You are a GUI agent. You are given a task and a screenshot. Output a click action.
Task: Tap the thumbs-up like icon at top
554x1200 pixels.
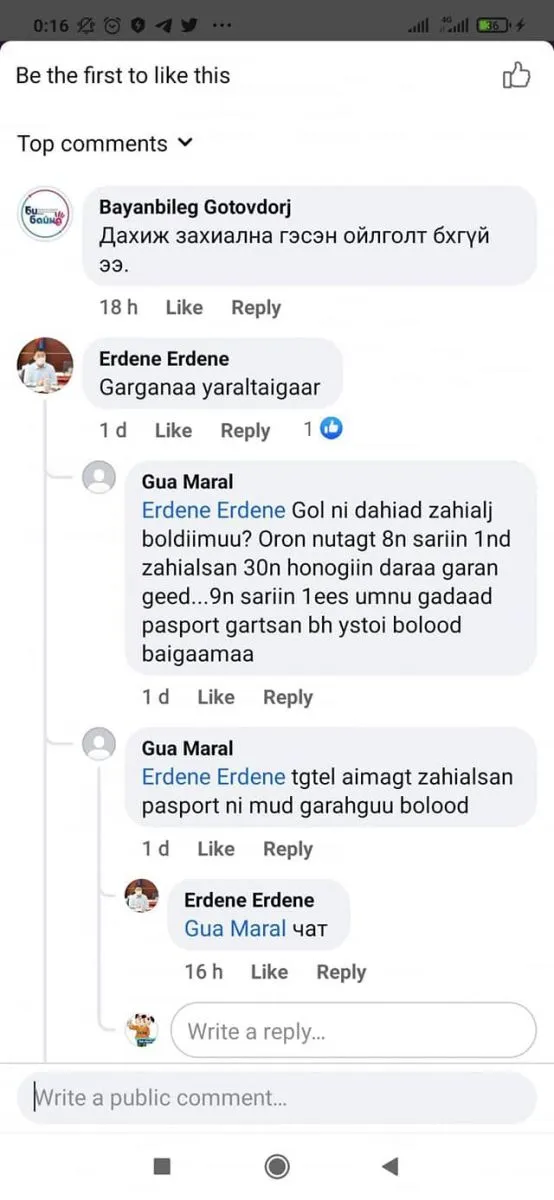pyautogui.click(x=516, y=75)
